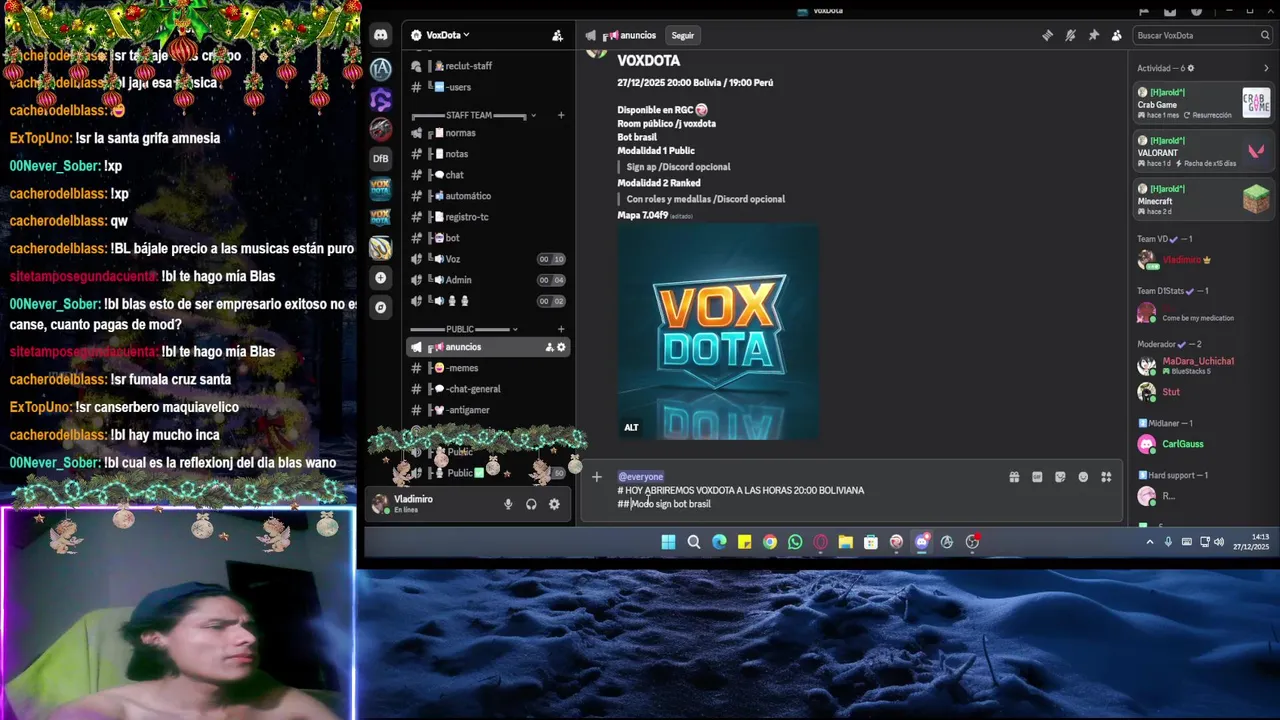Click member CarlGauss in member list
The height and width of the screenshot is (720, 1280).
coord(1203,444)
